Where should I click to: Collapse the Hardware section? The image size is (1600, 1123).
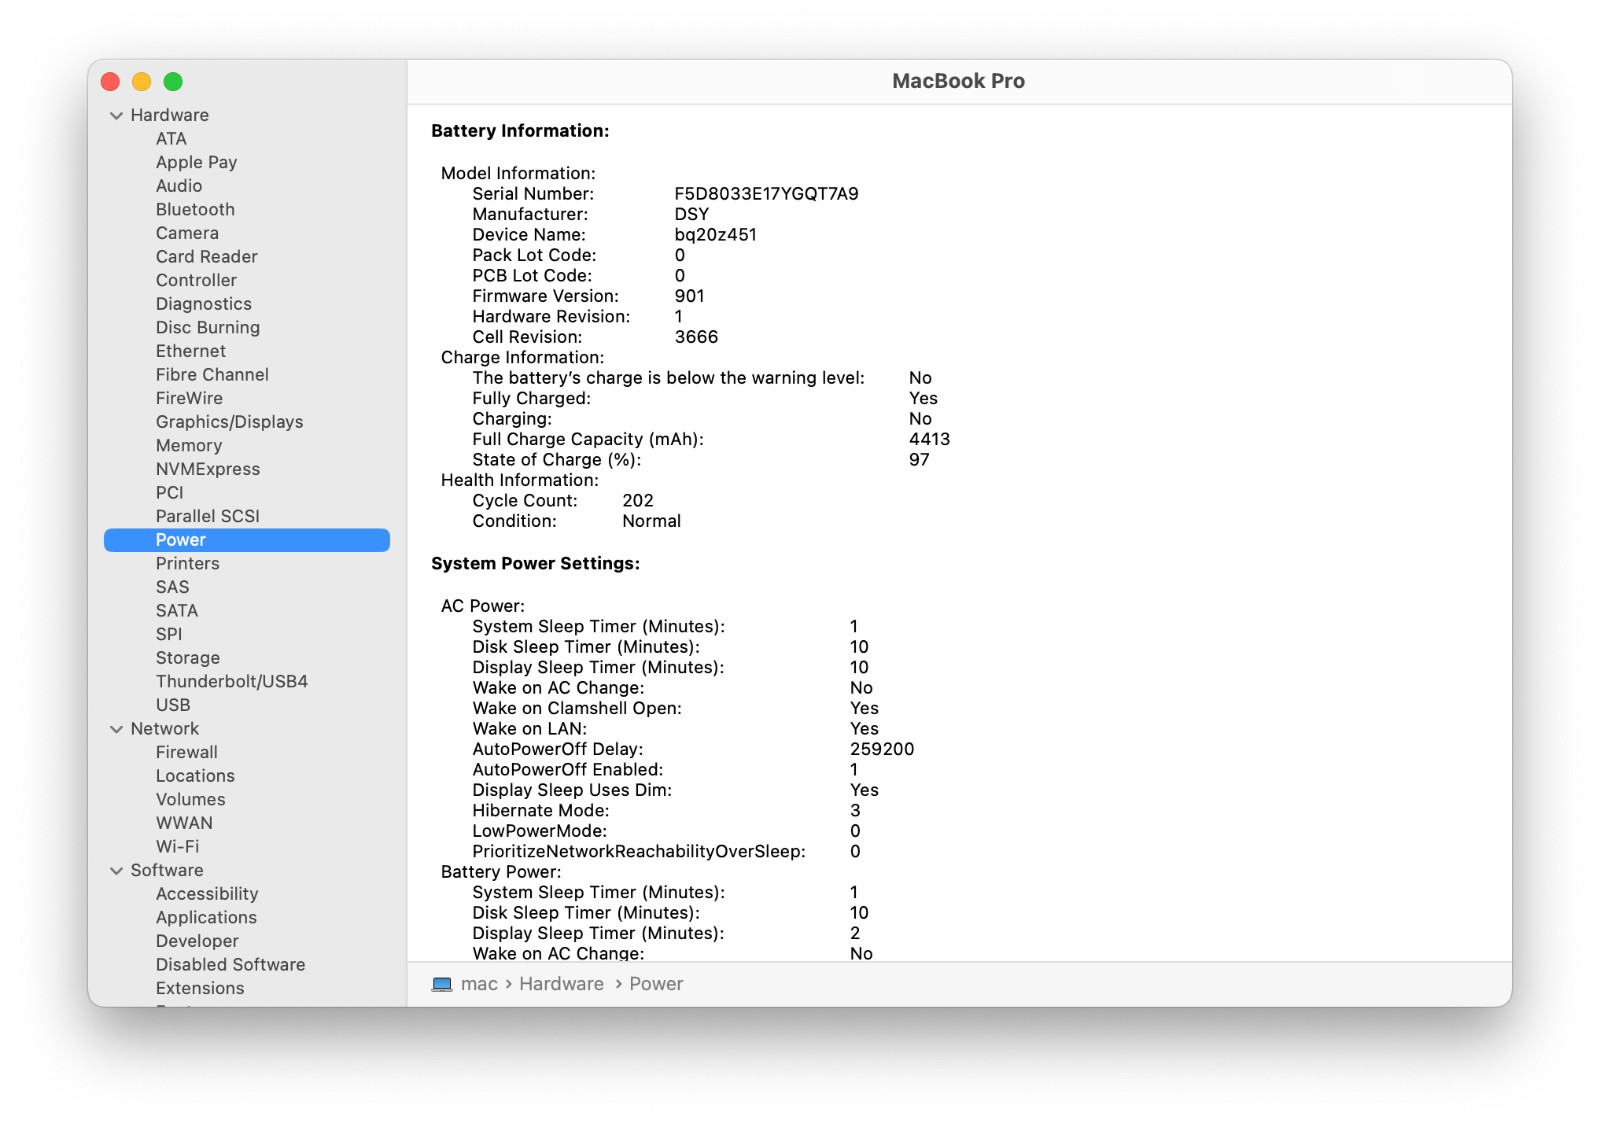click(x=116, y=116)
